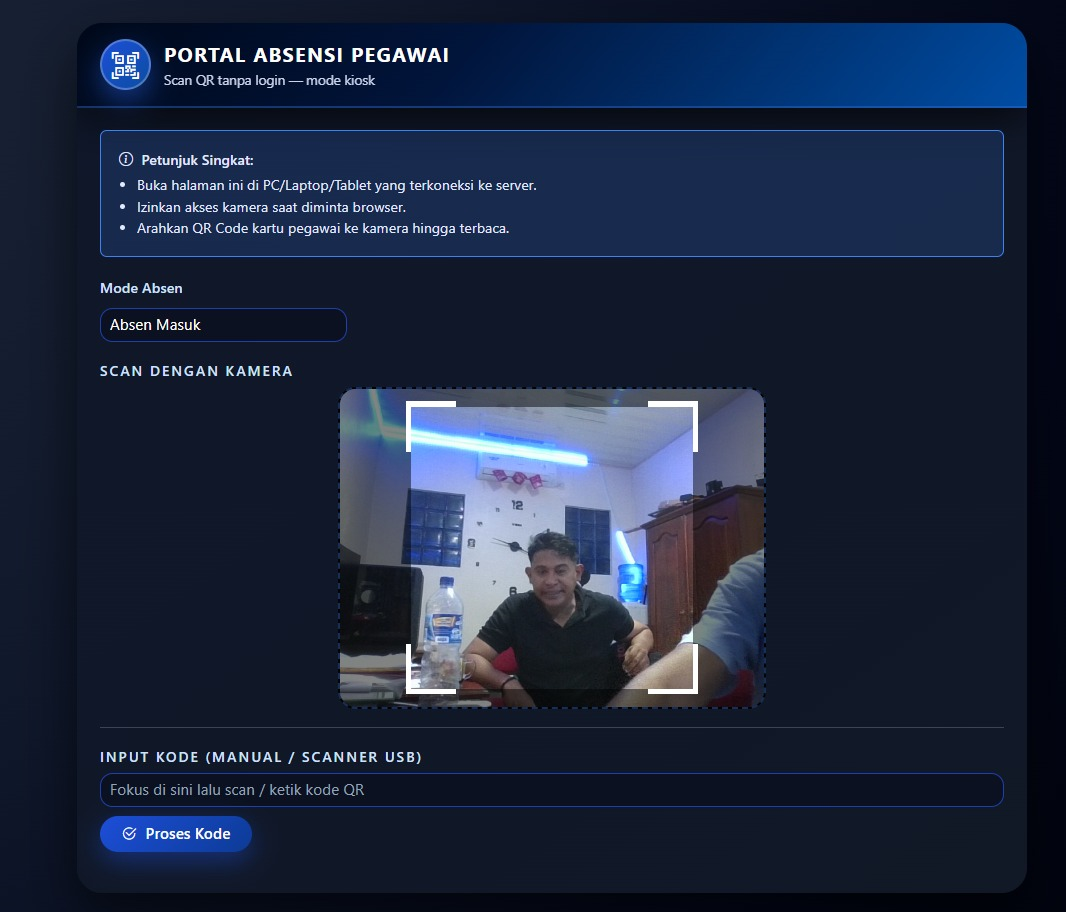Open the Mode Absen dropdown showing Absen Masuk
The width and height of the screenshot is (1066, 912).
click(223, 325)
